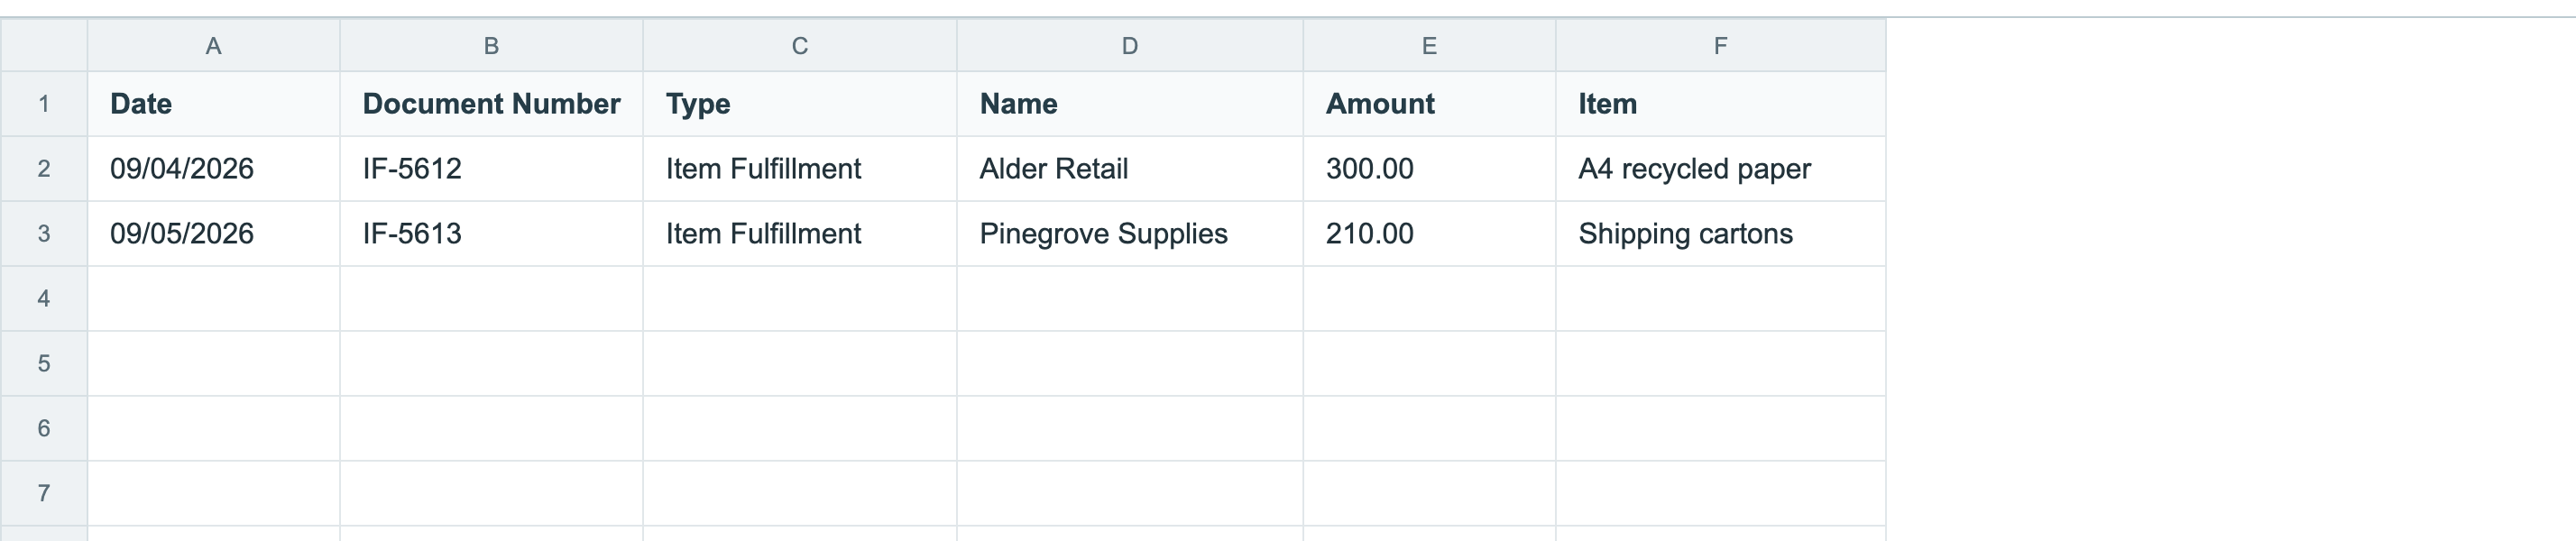Select row 4 header
Screen dimensions: 2576x541
click(x=44, y=299)
